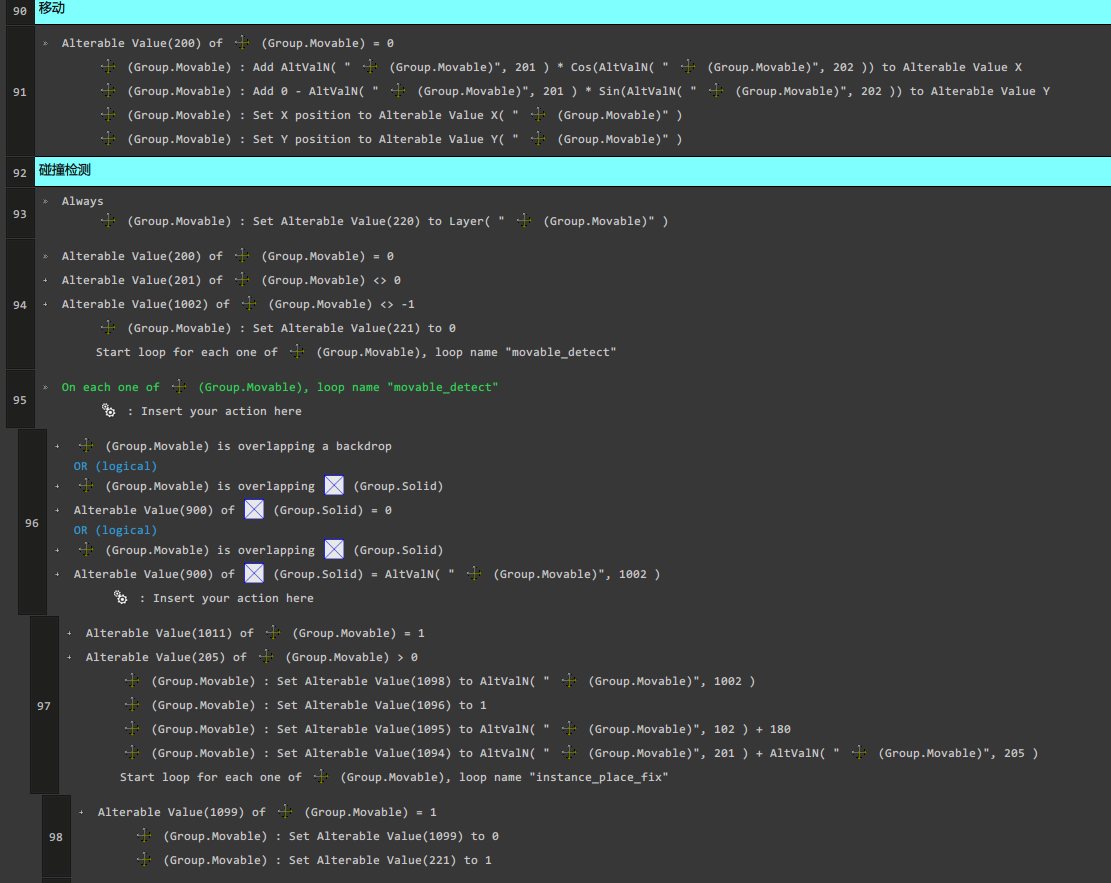
Task: Click the gear icon in event 95's action placeholder
Action: (109, 411)
